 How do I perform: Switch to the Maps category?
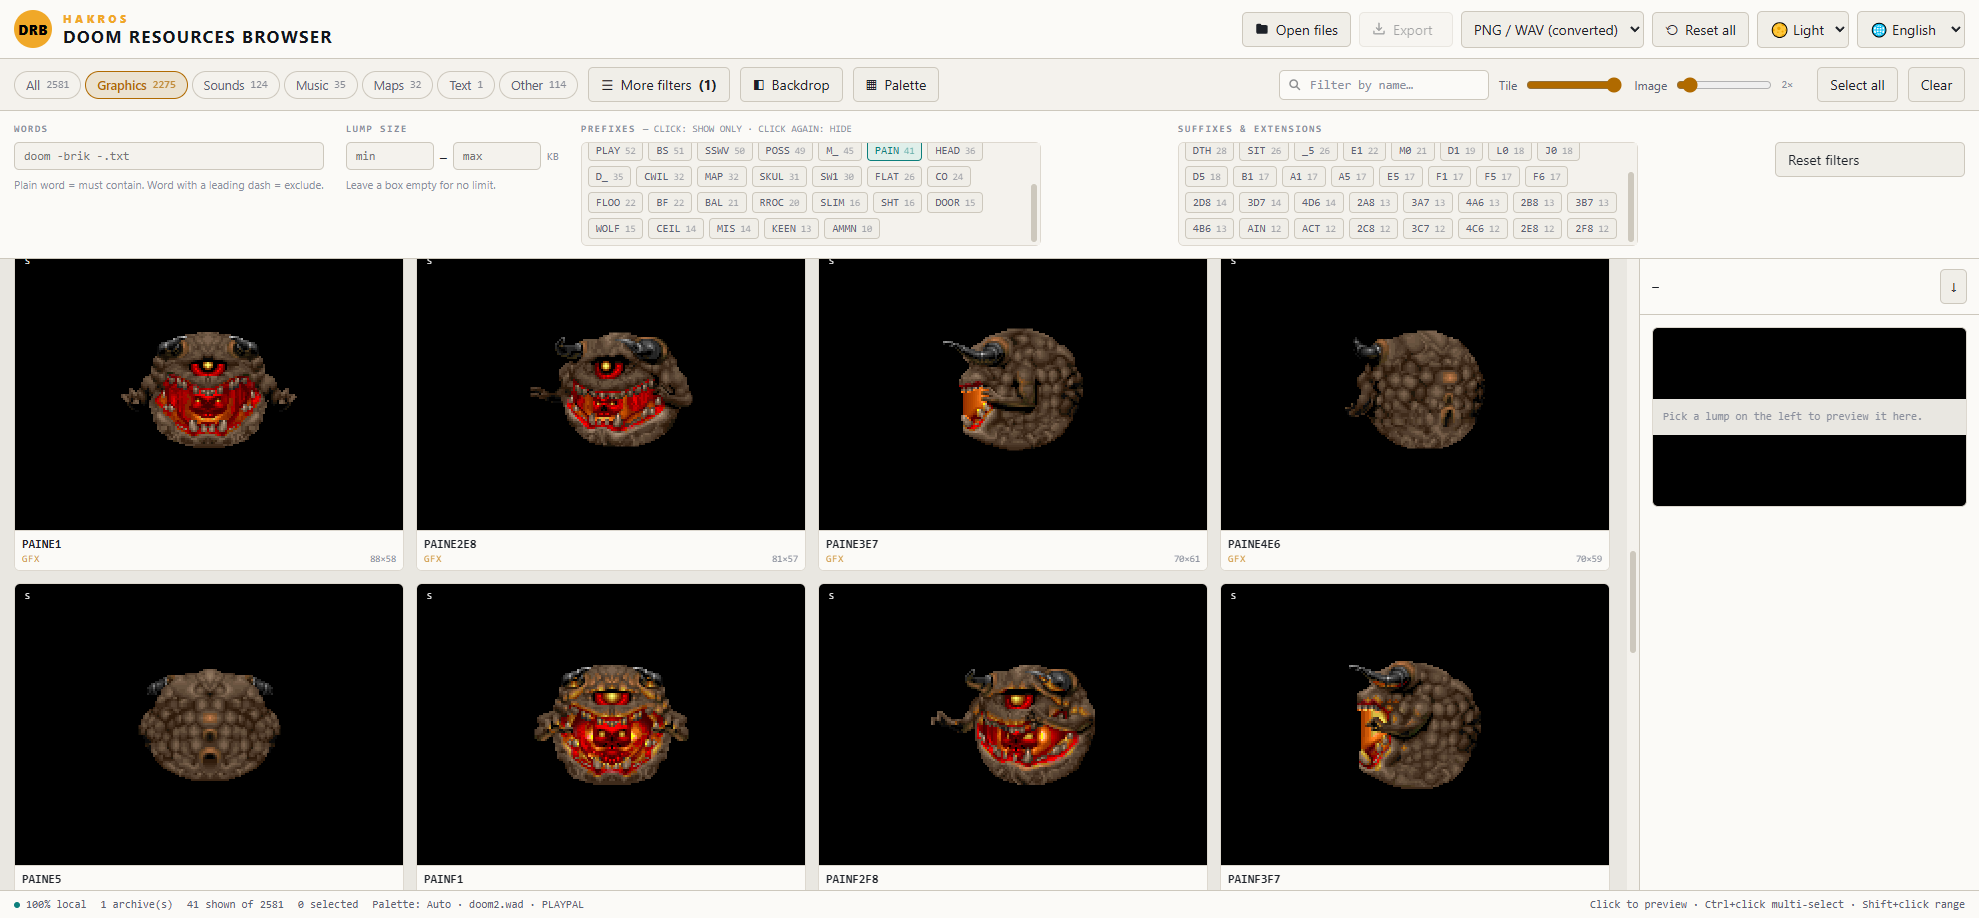[397, 85]
